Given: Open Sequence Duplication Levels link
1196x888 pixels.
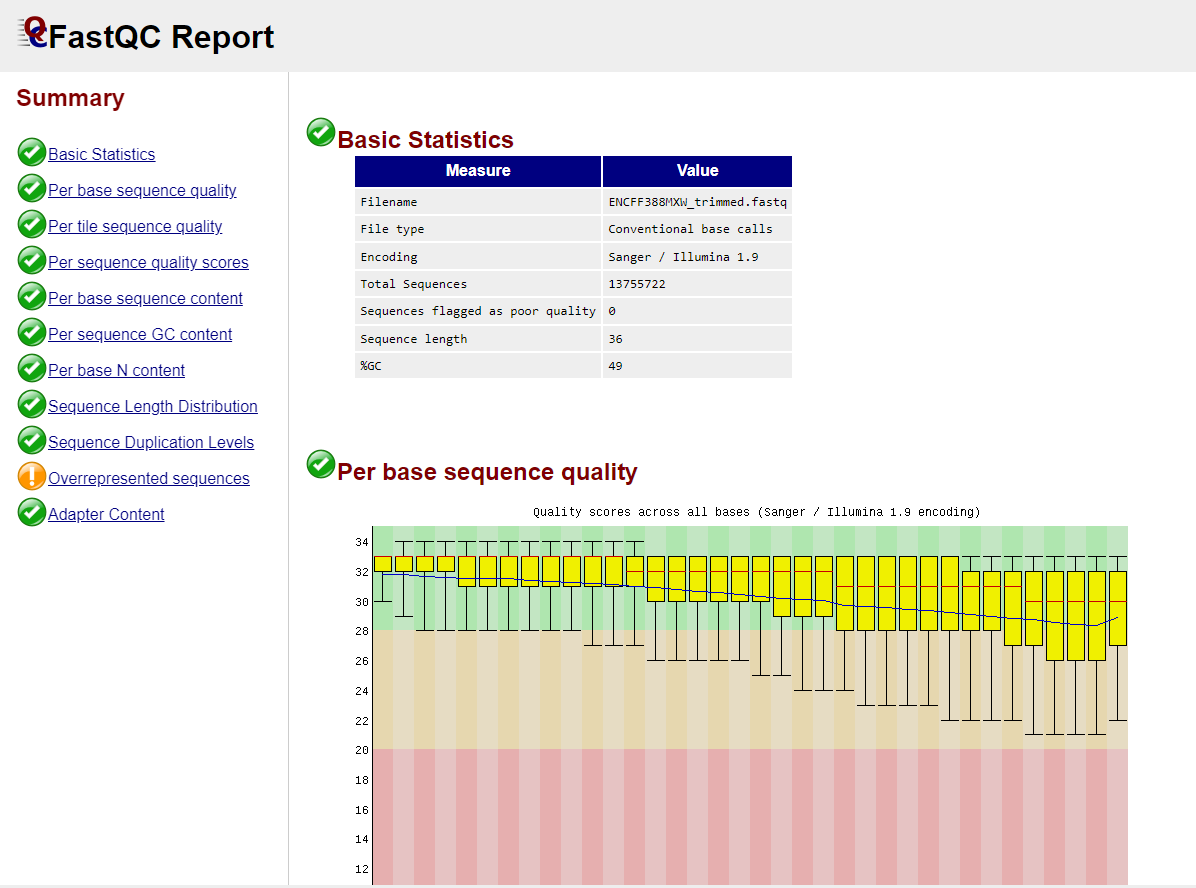Looking at the screenshot, I should point(151,442).
